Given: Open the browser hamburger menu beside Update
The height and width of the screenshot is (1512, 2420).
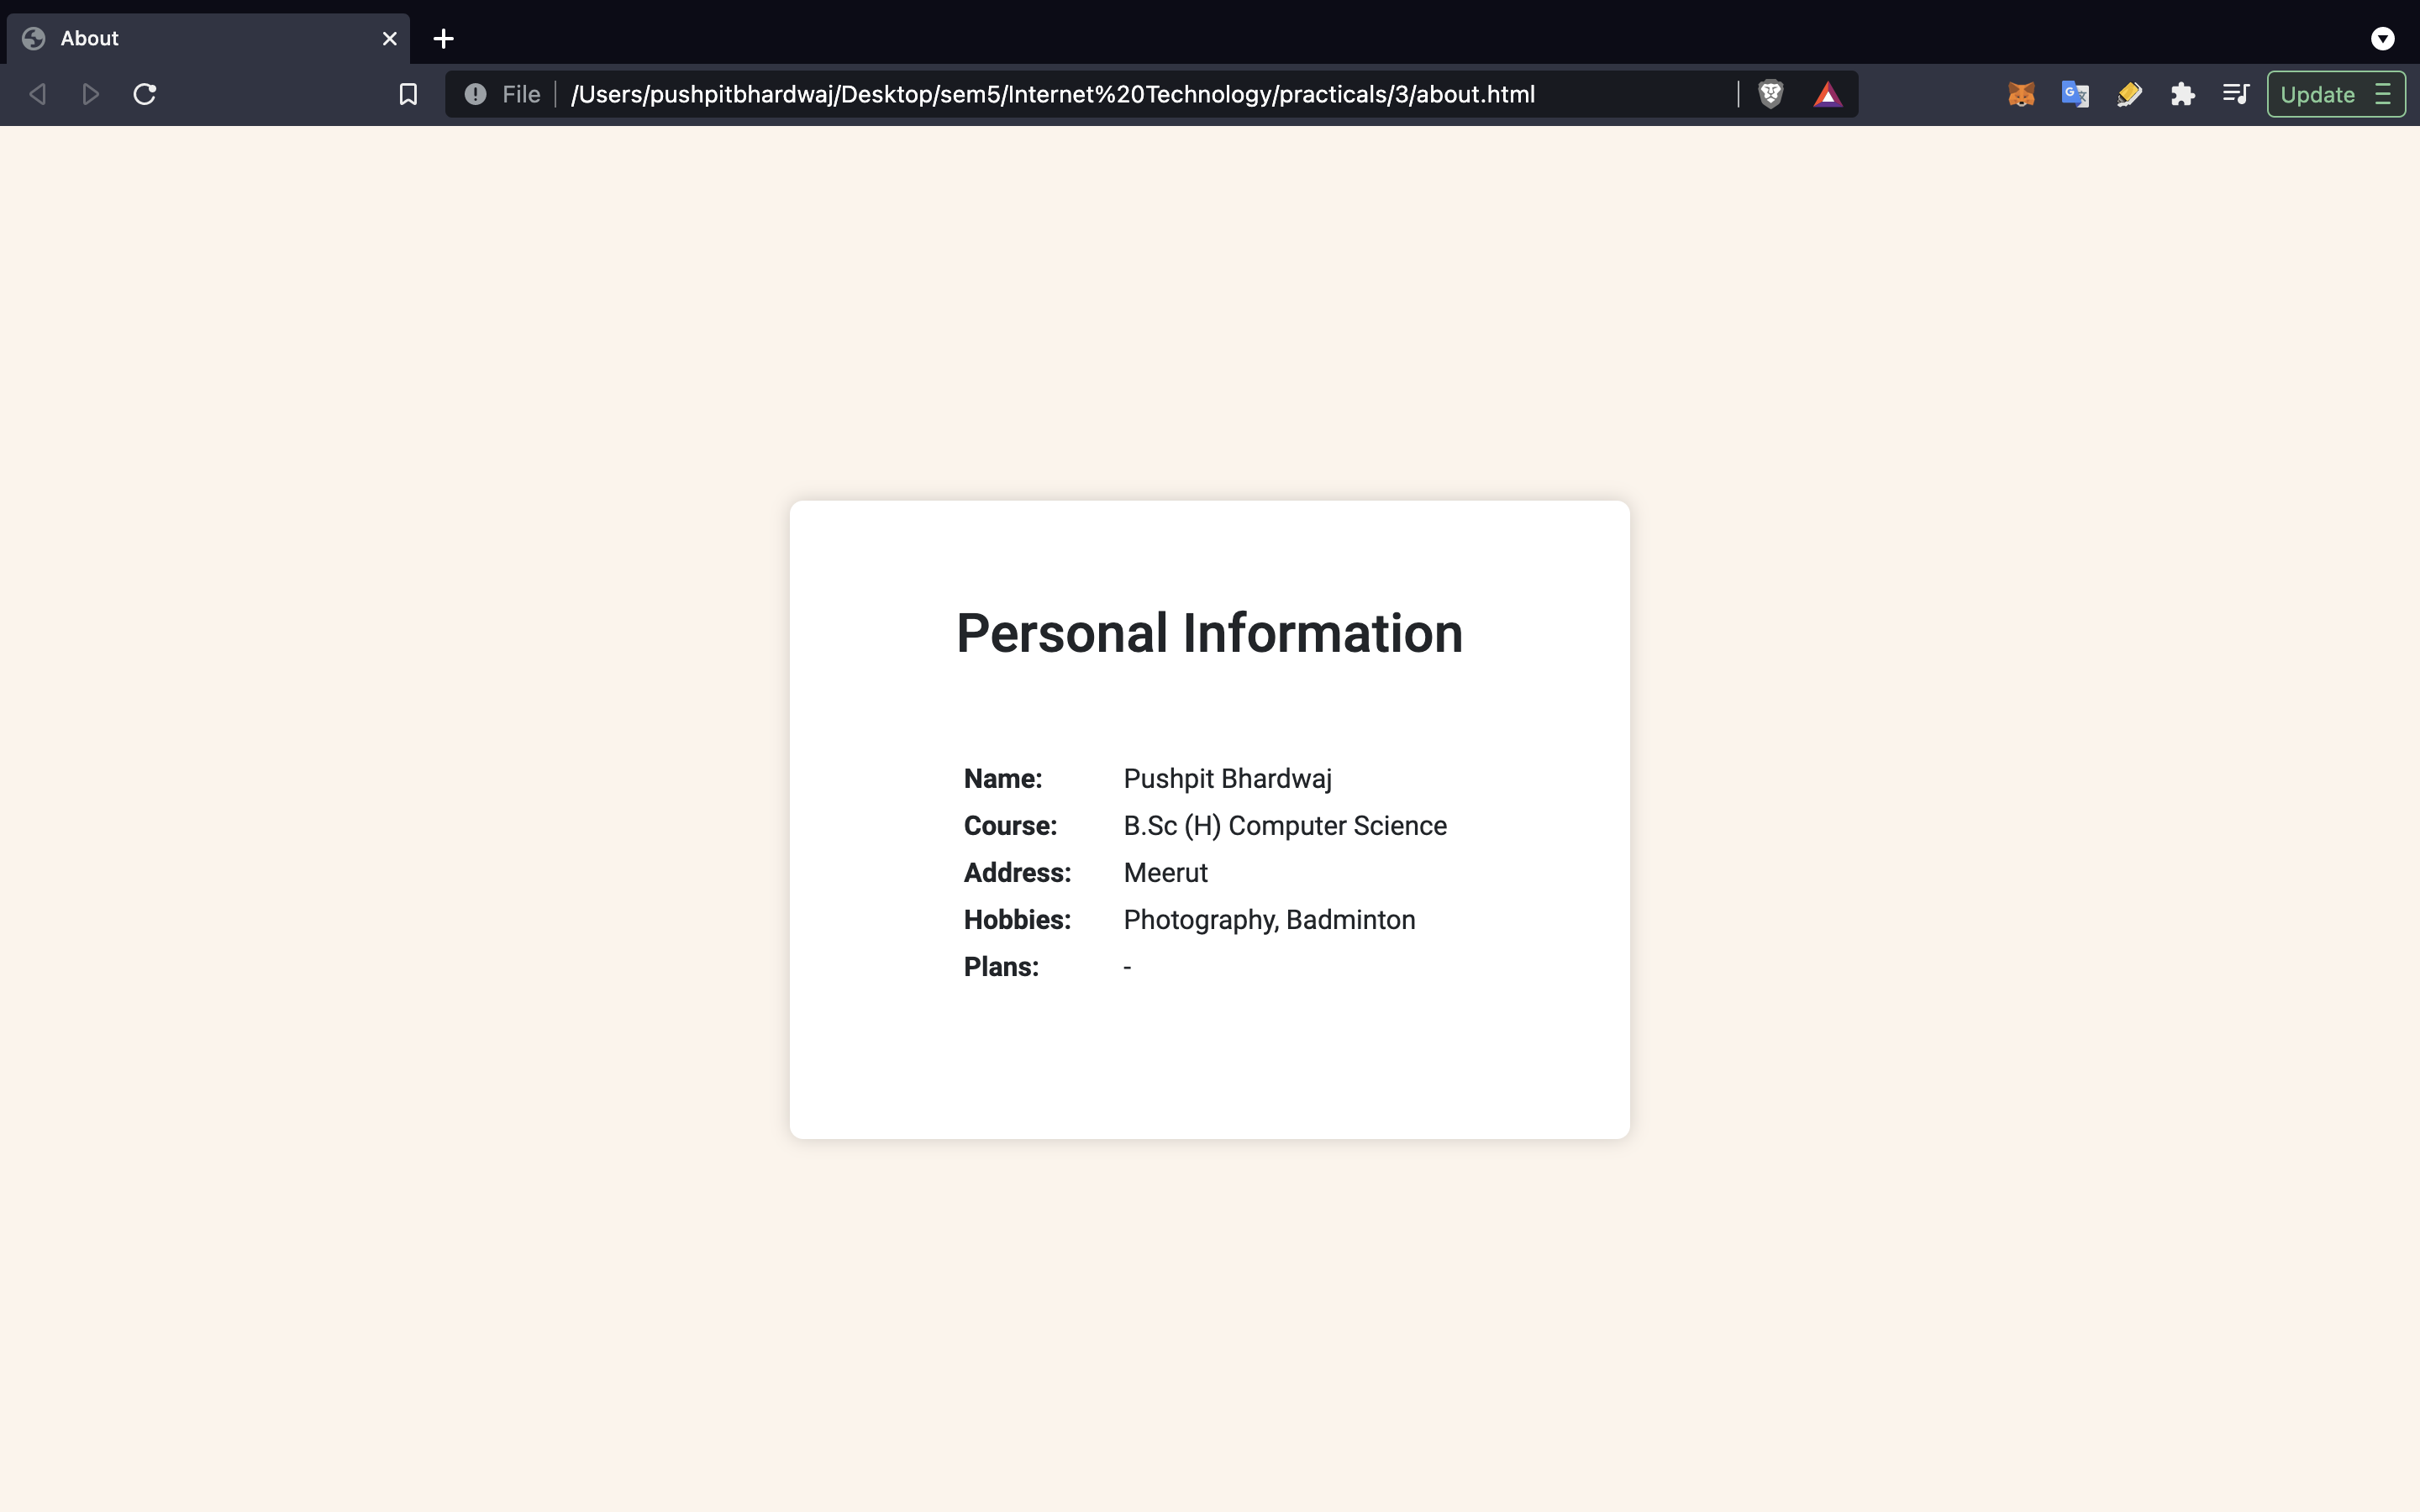Looking at the screenshot, I should coord(2384,94).
